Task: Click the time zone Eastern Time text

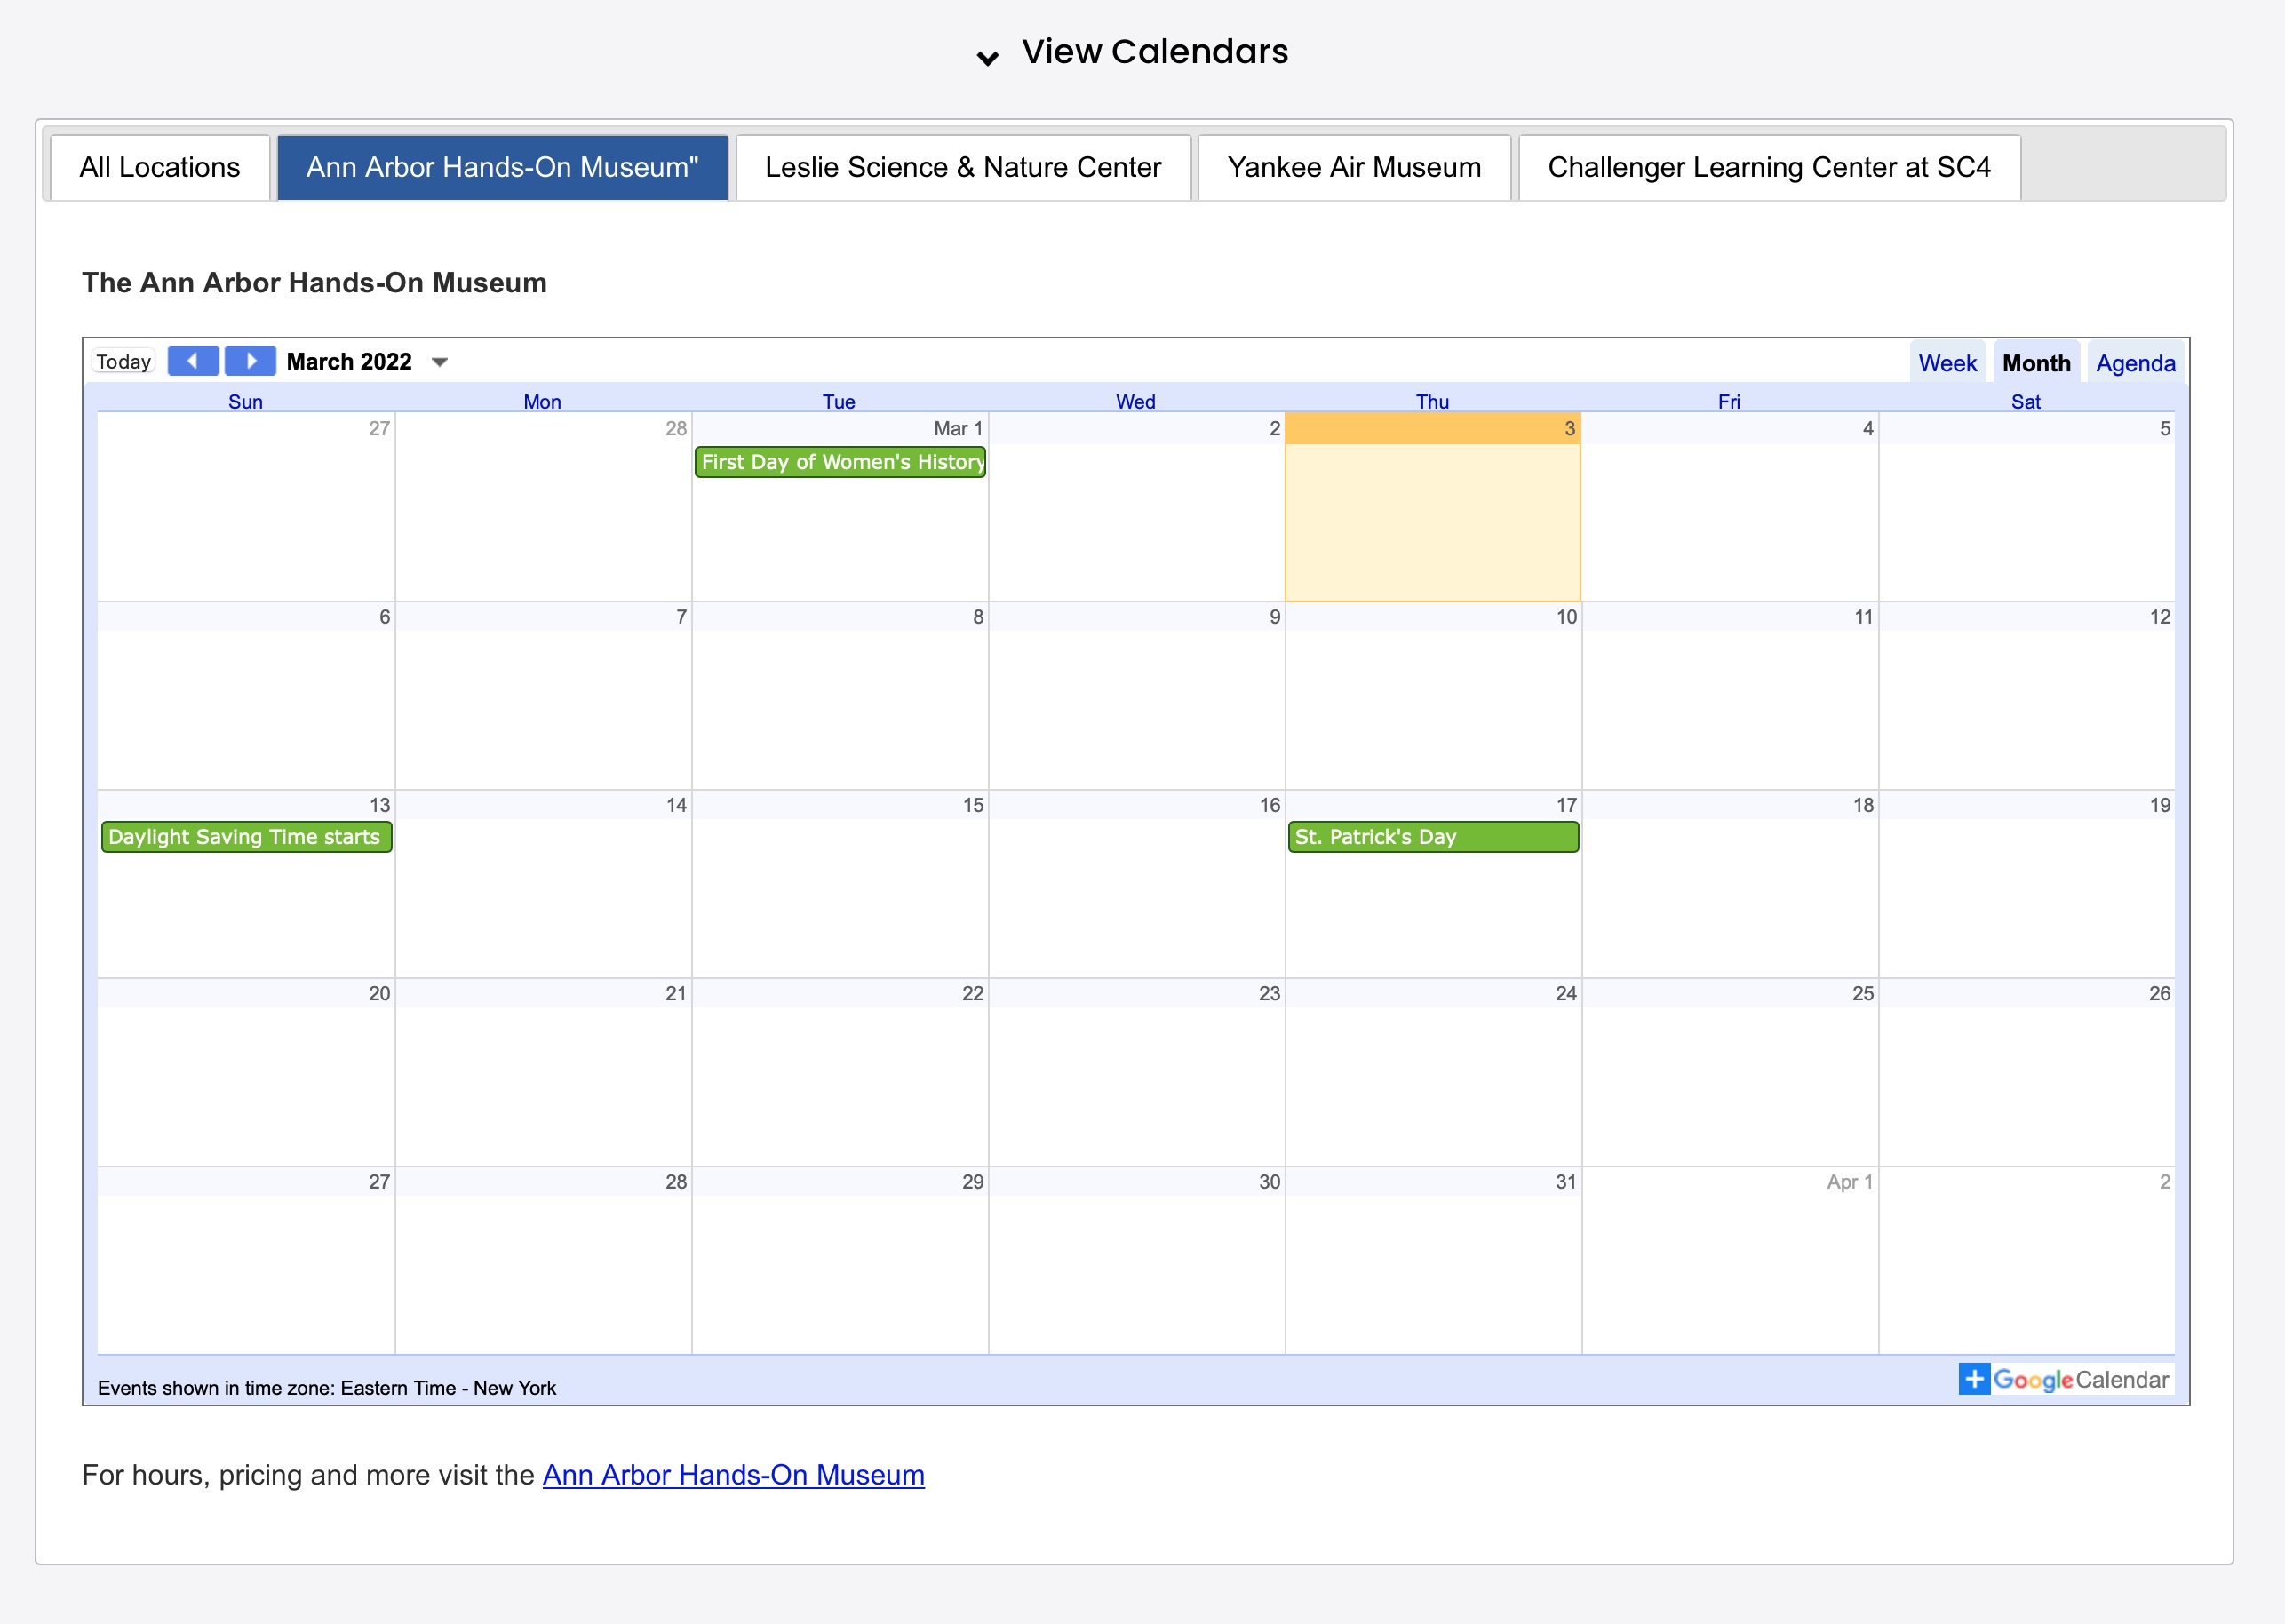Action: 327,1388
